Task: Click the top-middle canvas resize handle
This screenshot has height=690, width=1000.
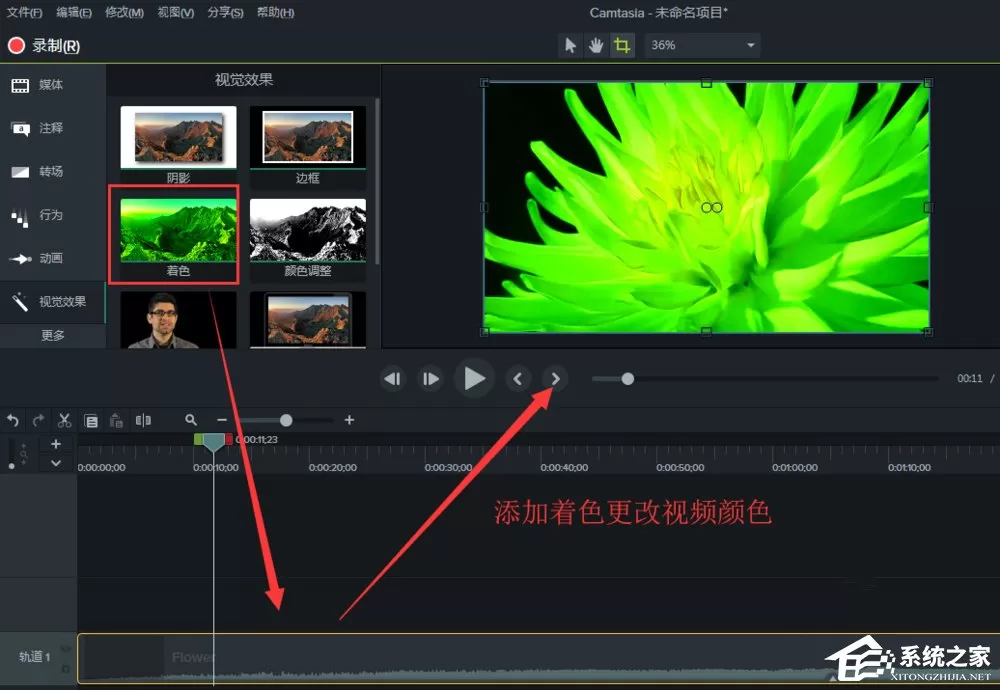Action: click(x=706, y=83)
